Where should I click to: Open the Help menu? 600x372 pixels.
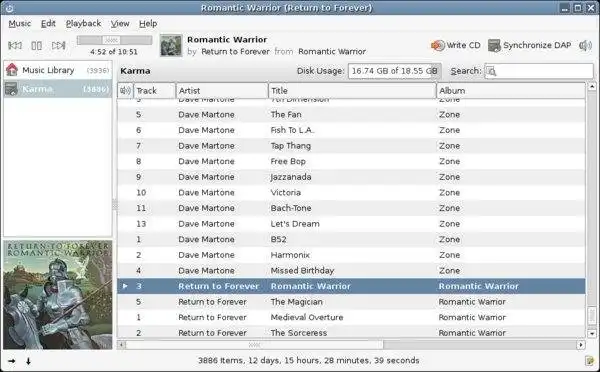tap(148, 24)
